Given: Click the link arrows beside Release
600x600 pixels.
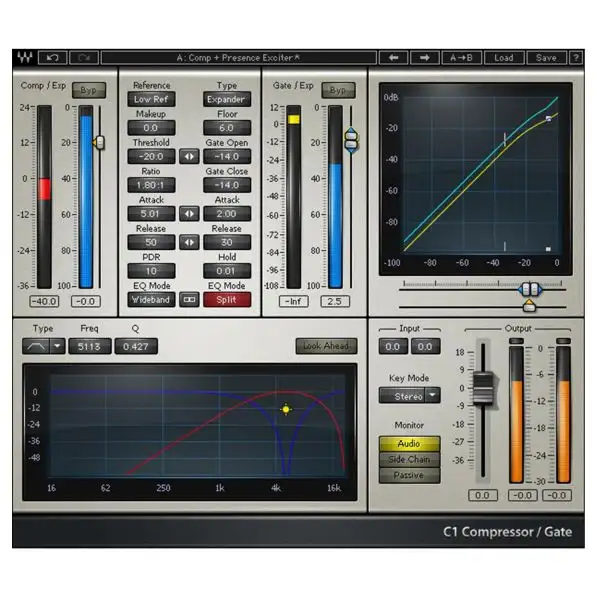Looking at the screenshot, I should tap(189, 243).
